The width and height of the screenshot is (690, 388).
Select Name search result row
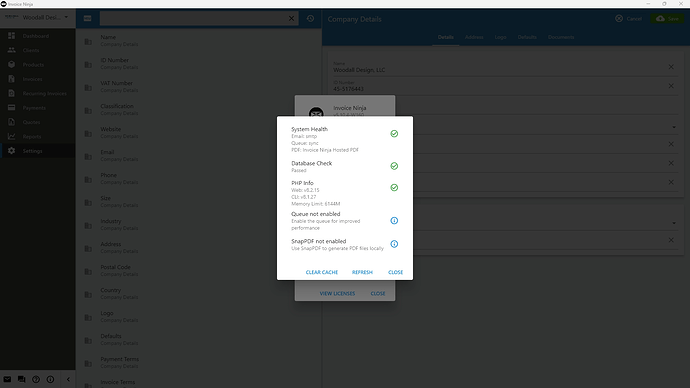click(x=199, y=40)
